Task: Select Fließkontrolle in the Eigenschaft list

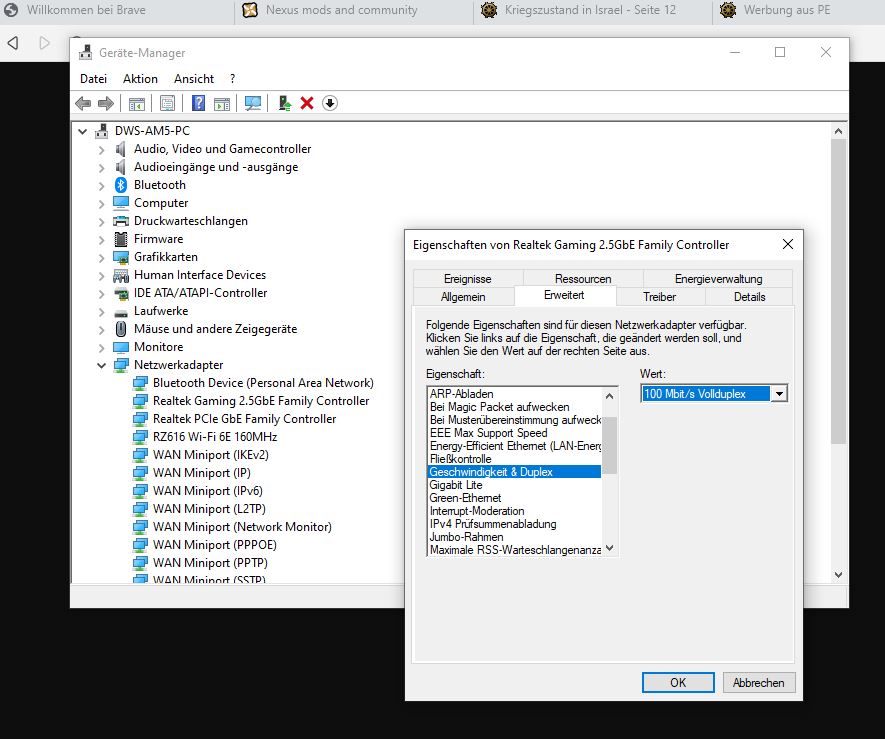Action: pyautogui.click(x=514, y=459)
